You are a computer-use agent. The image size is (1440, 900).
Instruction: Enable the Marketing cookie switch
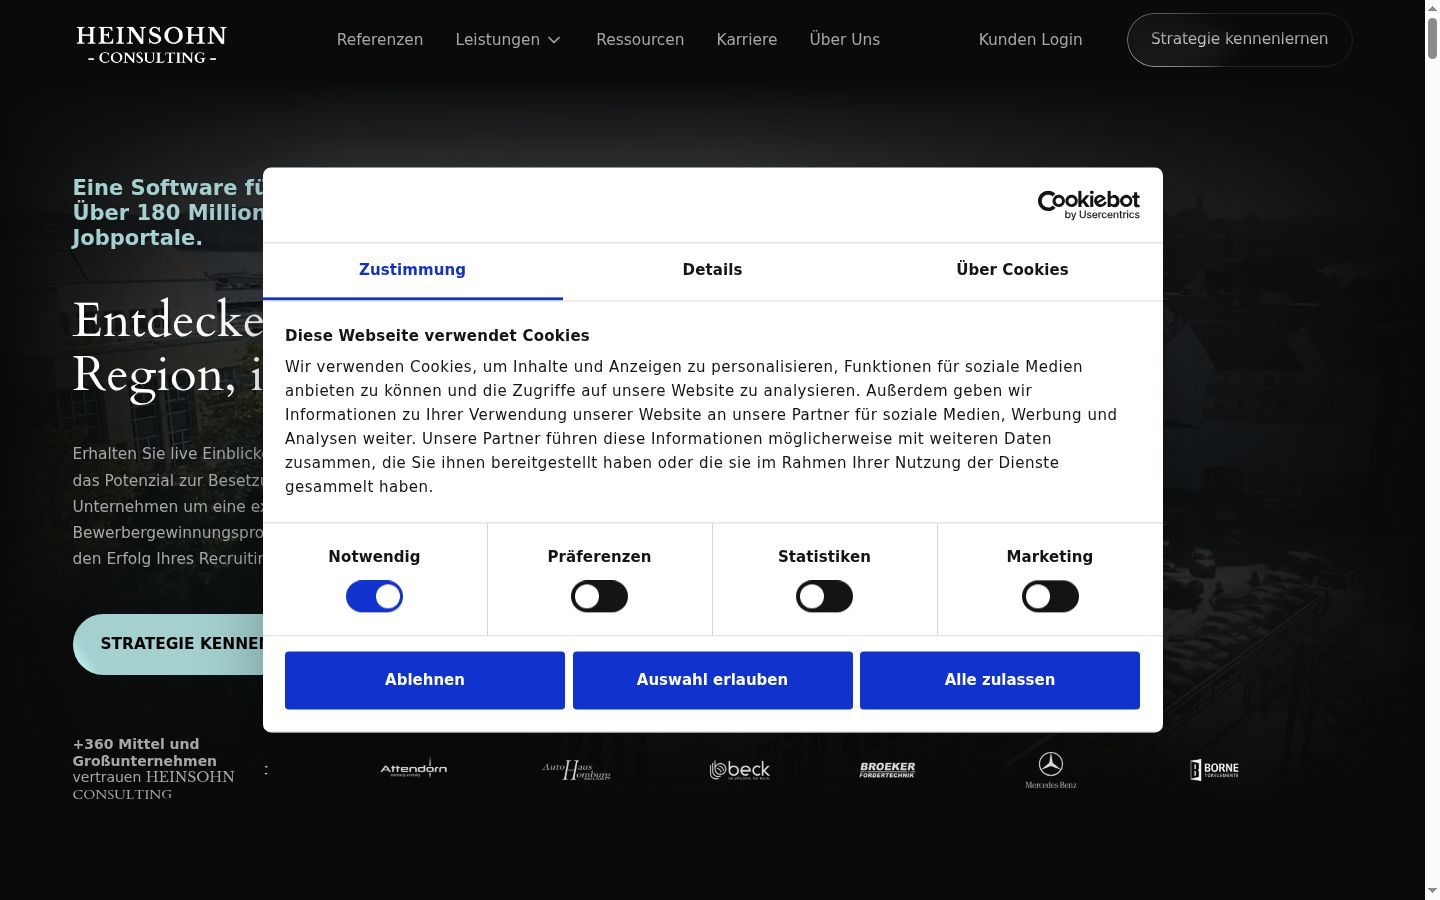(1050, 597)
